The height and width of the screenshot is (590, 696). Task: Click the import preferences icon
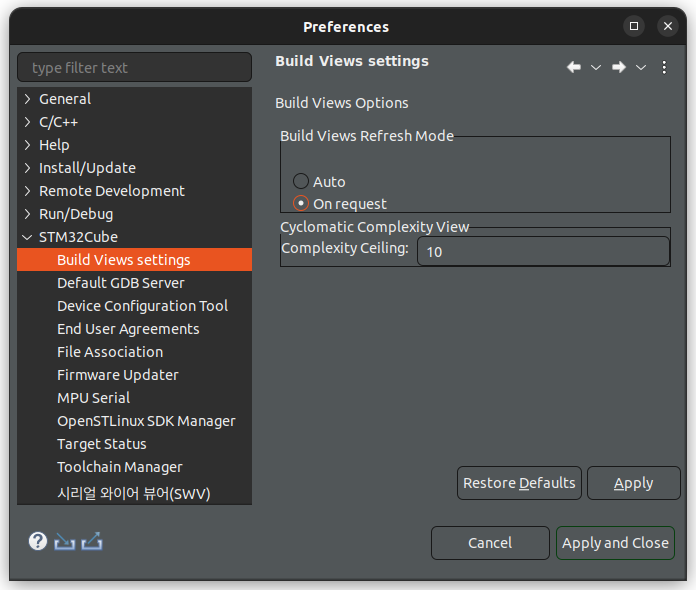[x=64, y=542]
